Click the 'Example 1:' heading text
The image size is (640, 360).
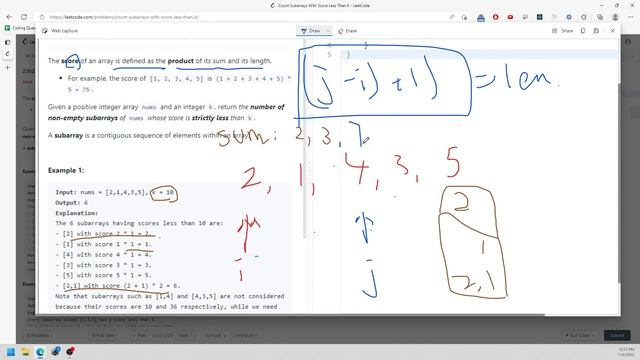(x=66, y=170)
